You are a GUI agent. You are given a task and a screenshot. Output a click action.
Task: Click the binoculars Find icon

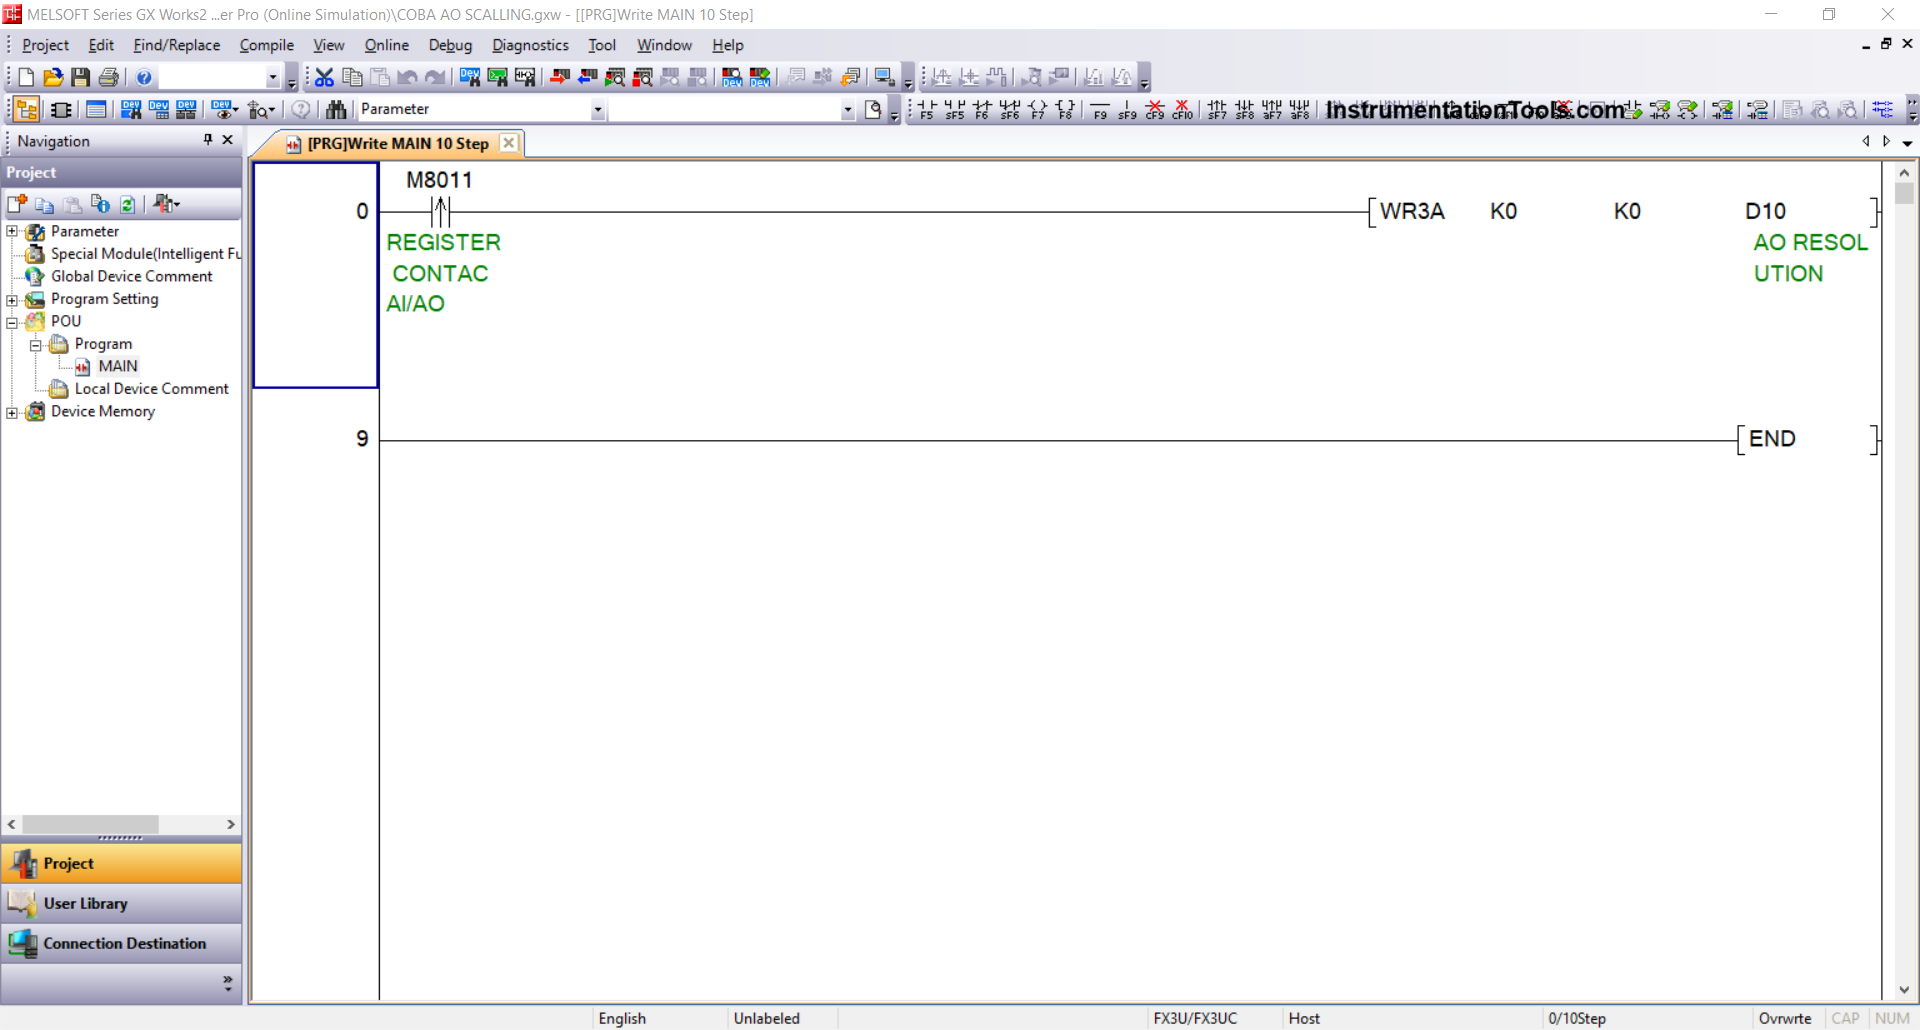pyautogui.click(x=336, y=109)
